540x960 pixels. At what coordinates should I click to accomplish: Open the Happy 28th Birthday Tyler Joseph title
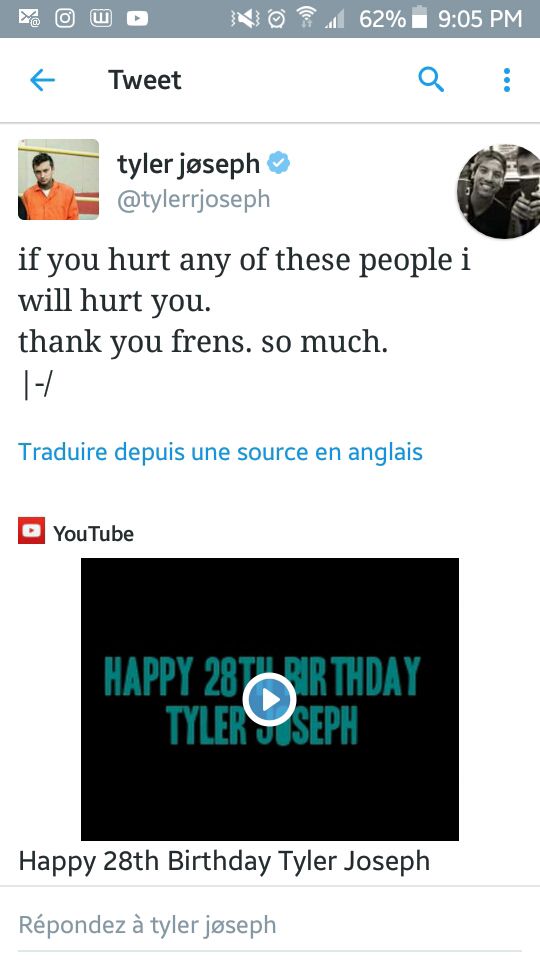(224, 861)
